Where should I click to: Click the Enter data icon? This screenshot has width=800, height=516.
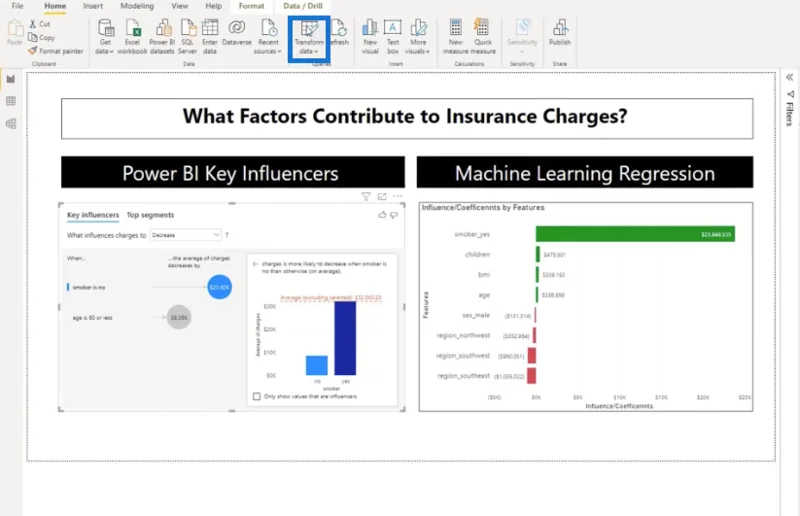[x=210, y=29]
